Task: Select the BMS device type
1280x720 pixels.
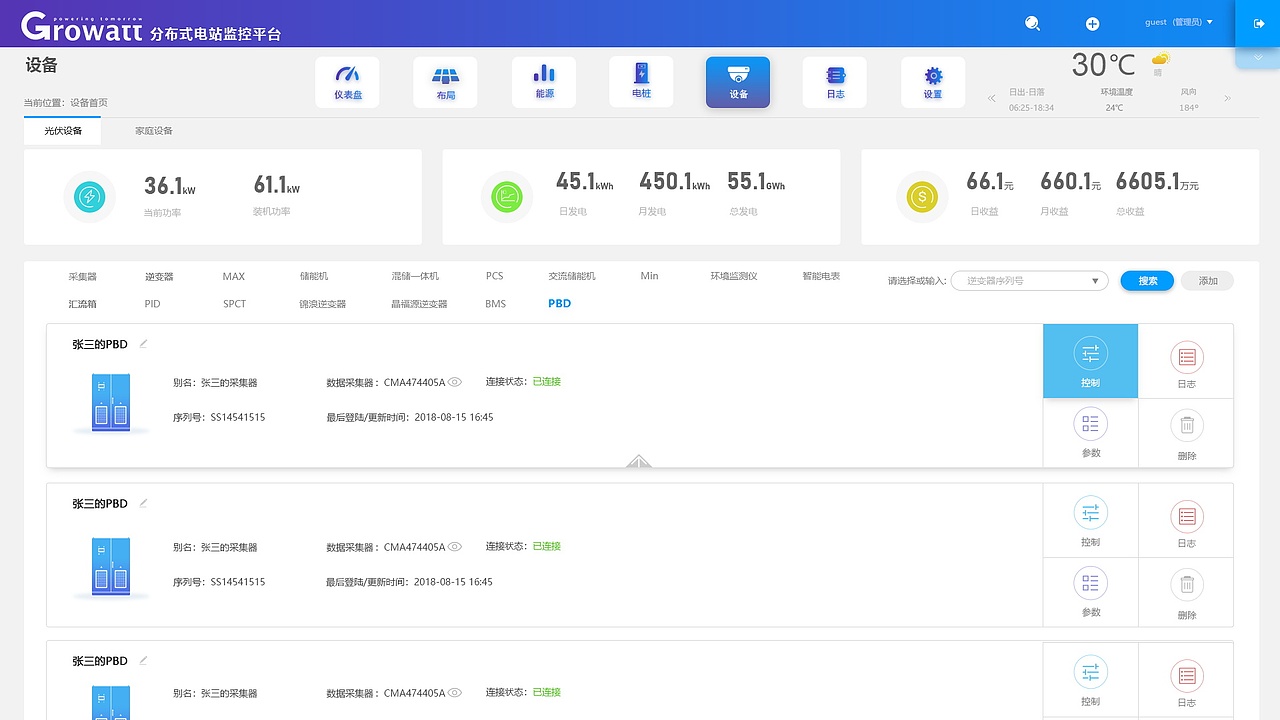Action: click(x=496, y=304)
